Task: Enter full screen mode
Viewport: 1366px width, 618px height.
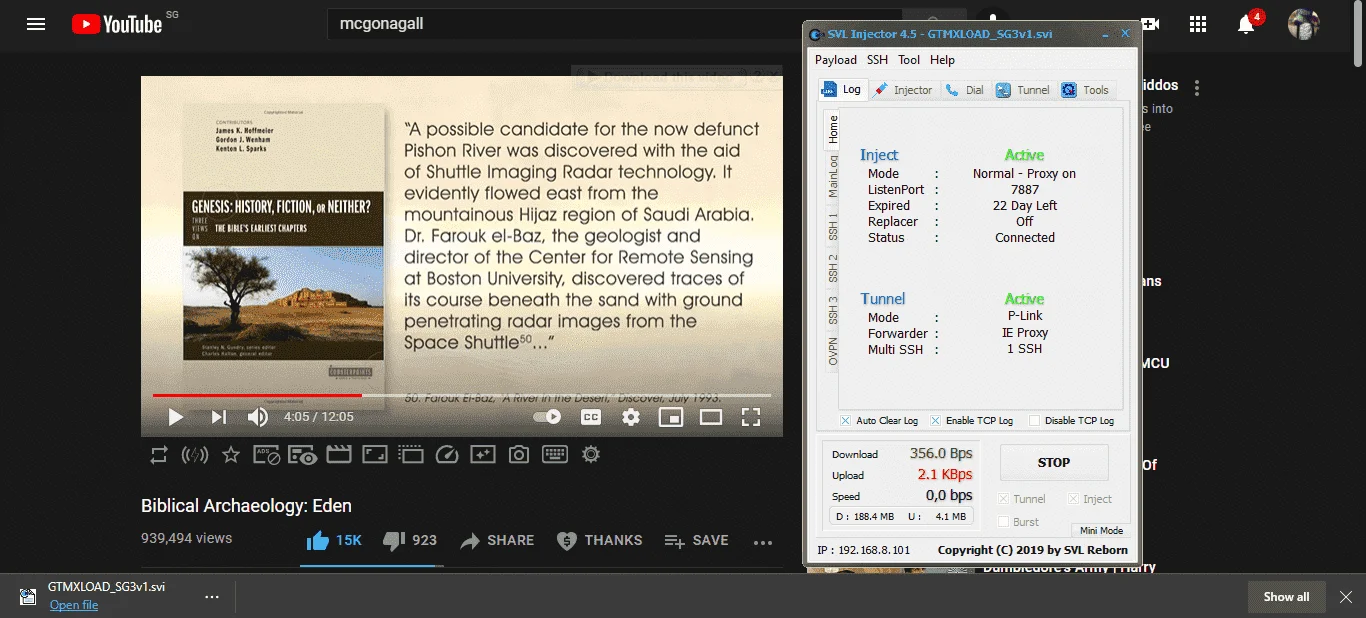Action: click(x=751, y=417)
